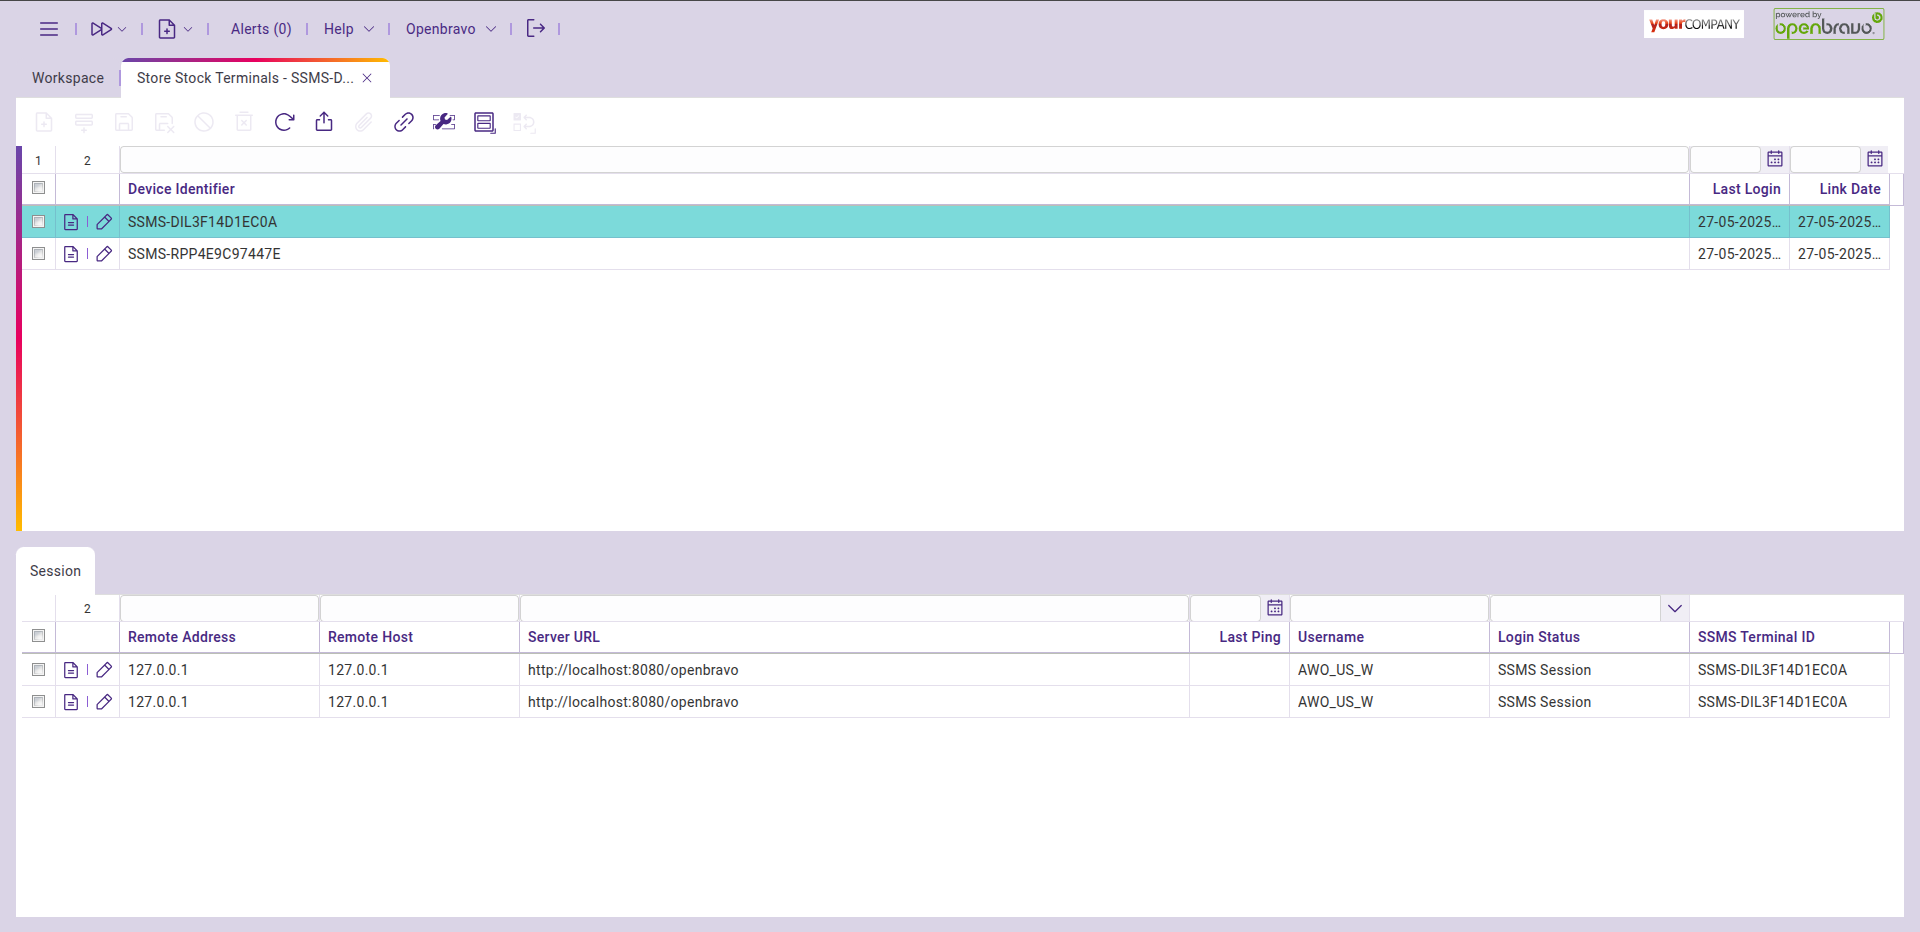Expand the Openbravo user menu

pos(450,29)
